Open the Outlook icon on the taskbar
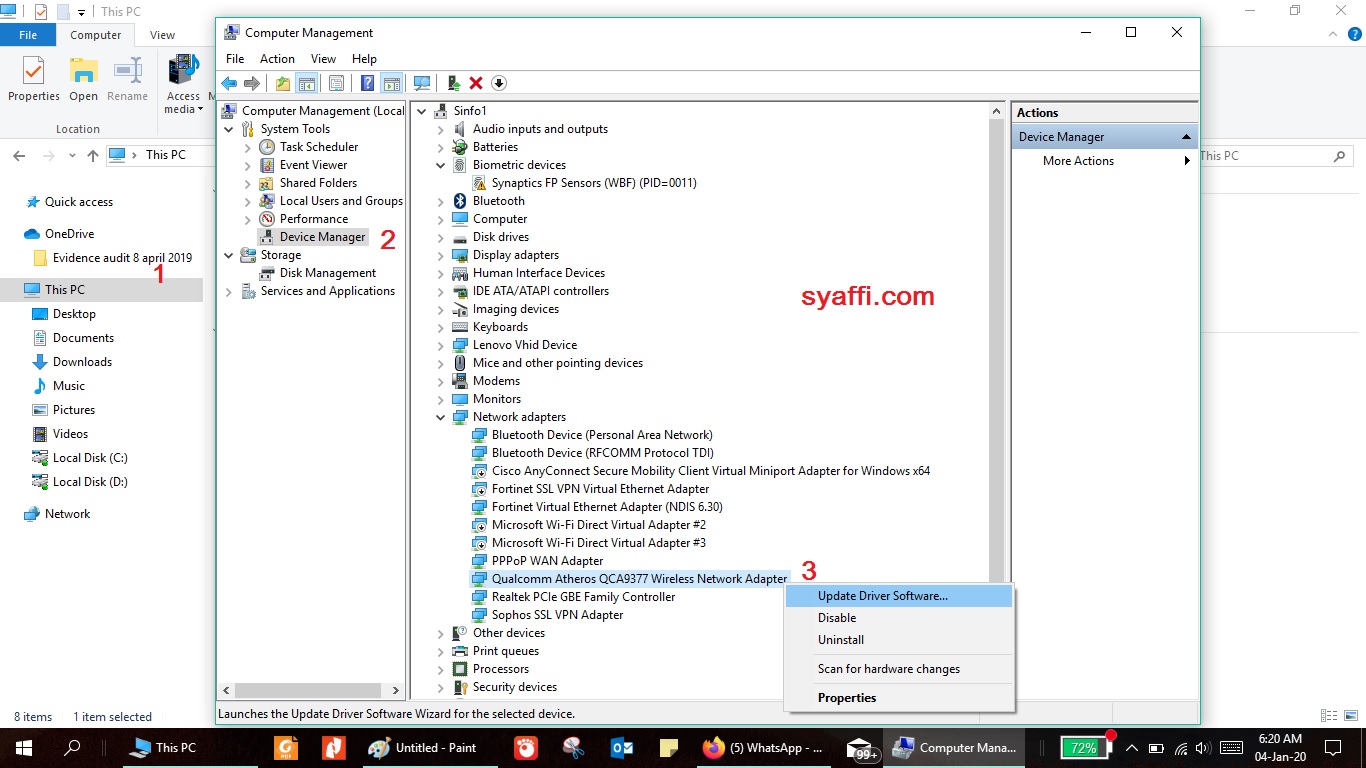This screenshot has height=768, width=1366. 622,748
